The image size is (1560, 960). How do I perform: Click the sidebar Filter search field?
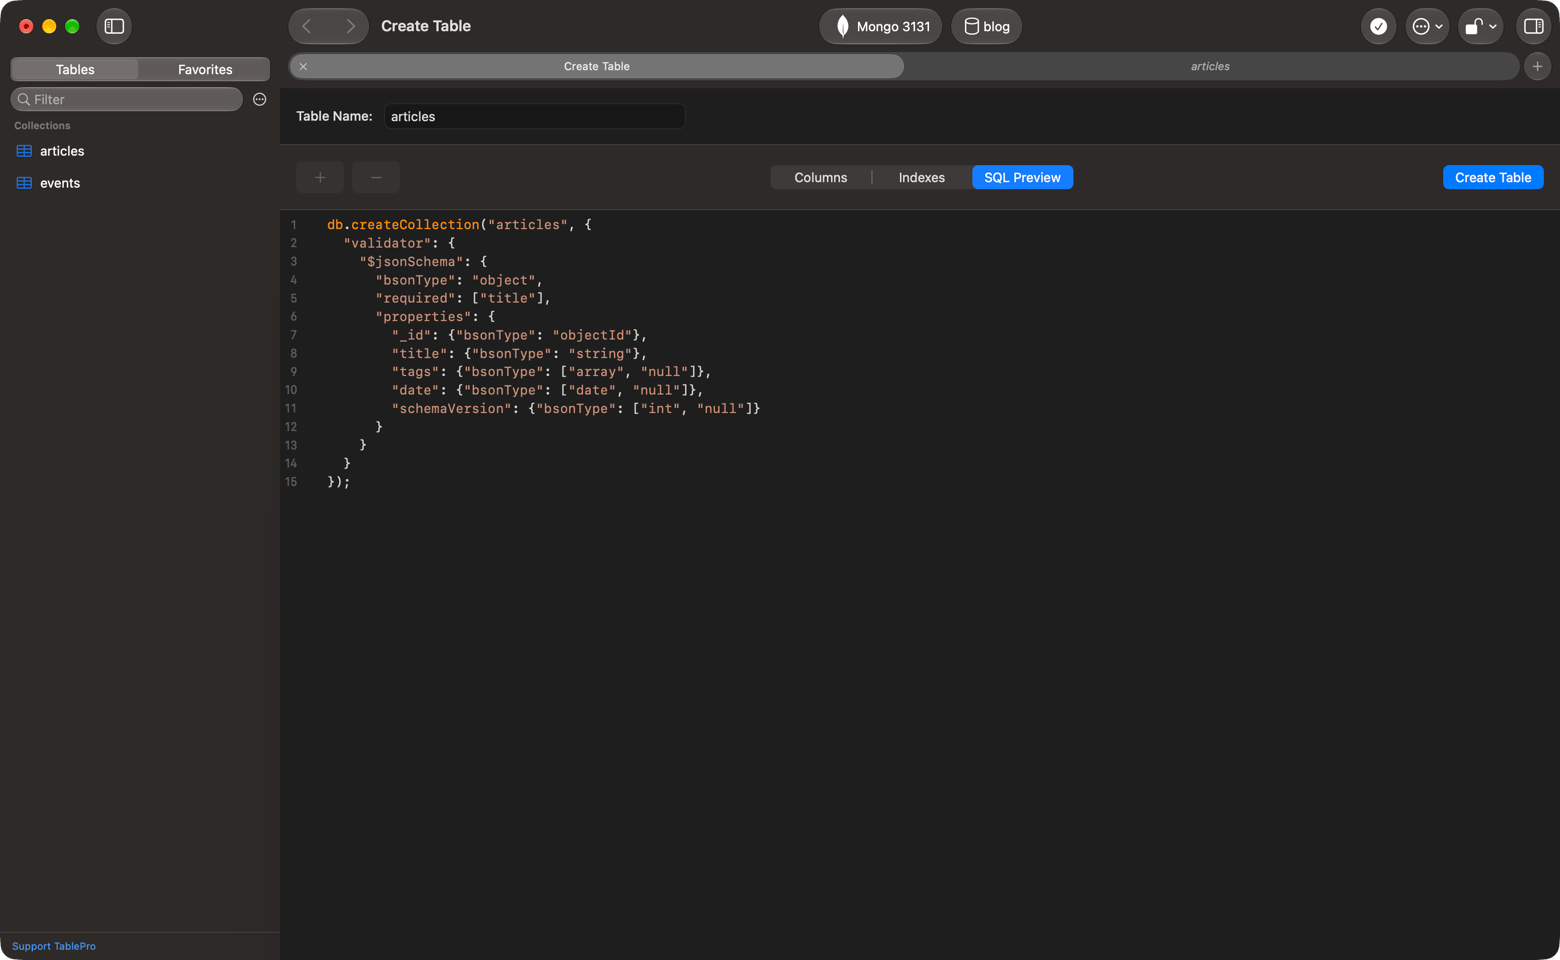127,99
